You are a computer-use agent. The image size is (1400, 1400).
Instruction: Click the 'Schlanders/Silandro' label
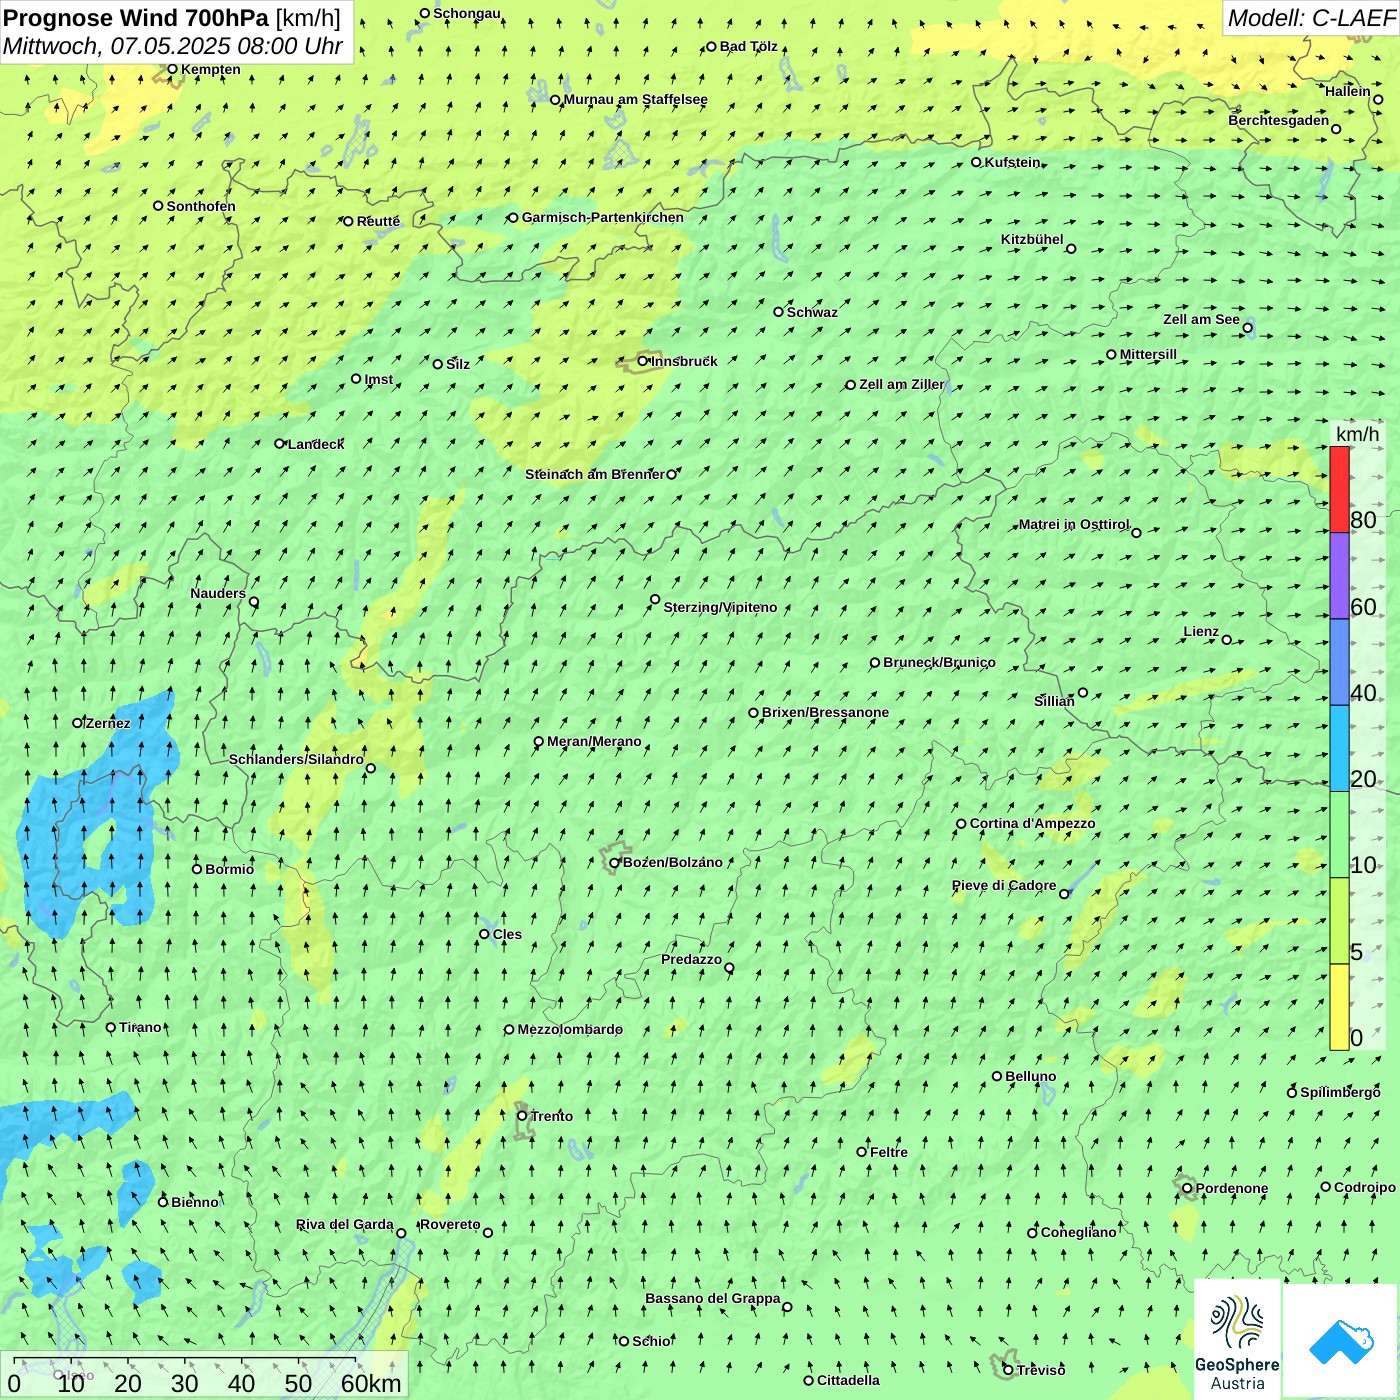point(296,759)
